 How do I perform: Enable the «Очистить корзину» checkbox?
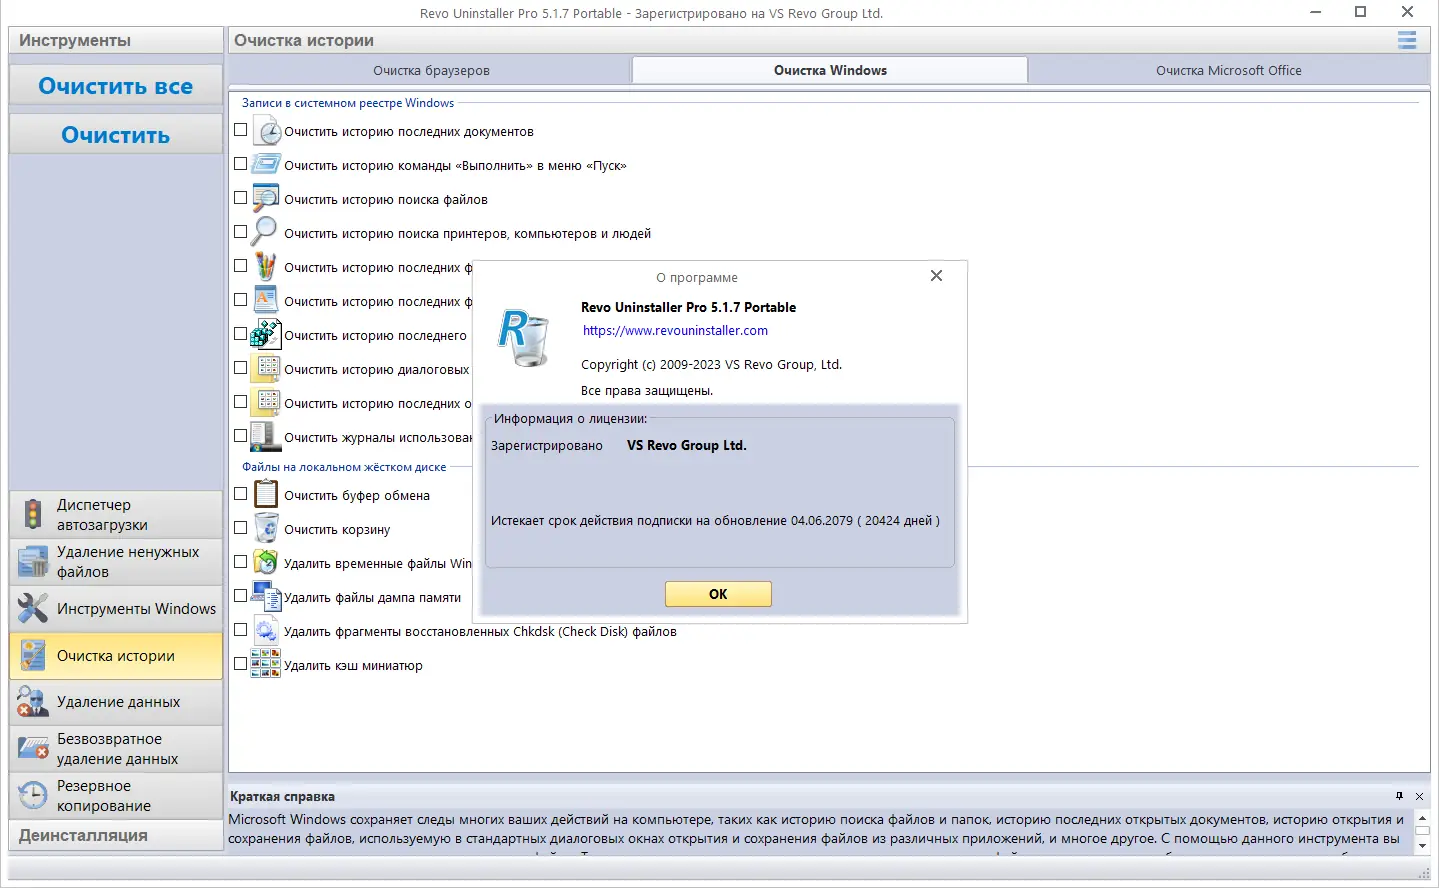pyautogui.click(x=240, y=528)
